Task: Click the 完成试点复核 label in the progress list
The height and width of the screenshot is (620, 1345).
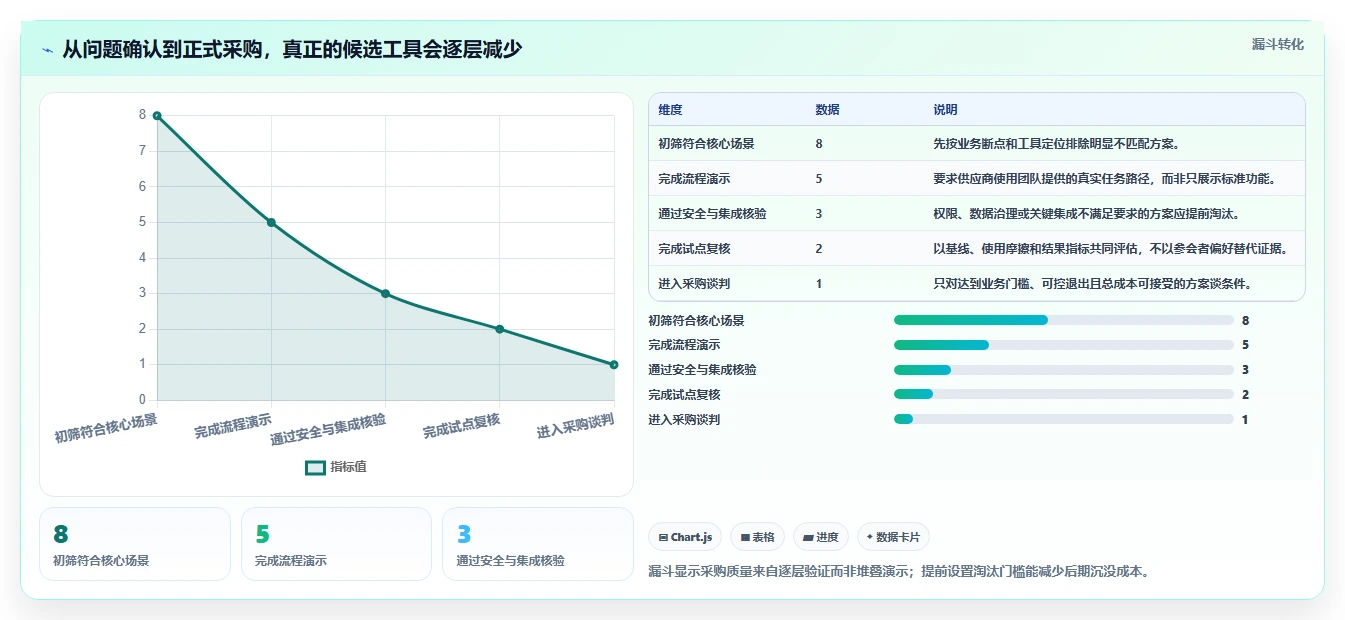Action: pos(684,395)
